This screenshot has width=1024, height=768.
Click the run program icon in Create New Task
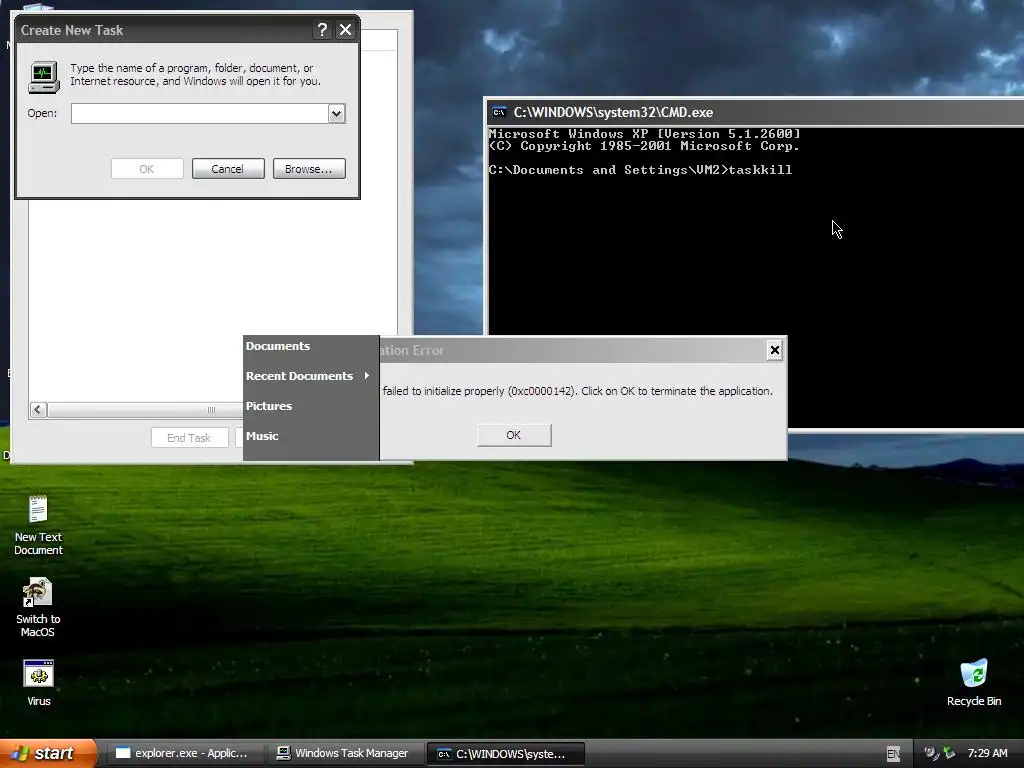click(44, 76)
